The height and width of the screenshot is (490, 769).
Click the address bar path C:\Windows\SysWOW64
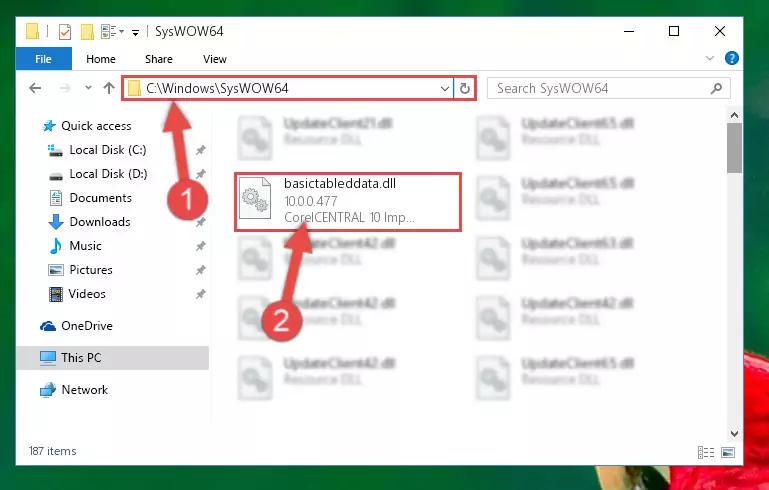coord(217,88)
